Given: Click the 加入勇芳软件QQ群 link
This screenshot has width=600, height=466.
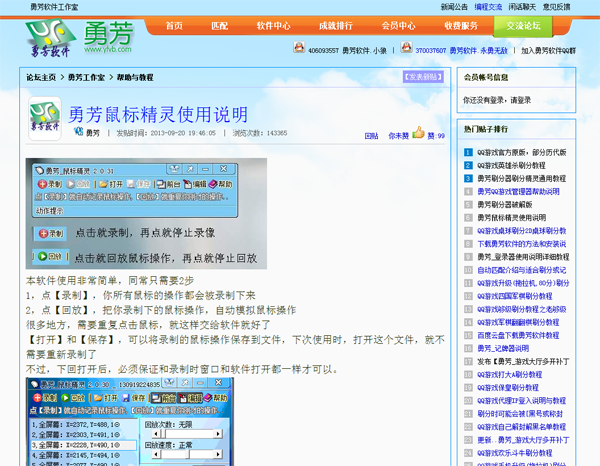Looking at the screenshot, I should tap(548, 51).
